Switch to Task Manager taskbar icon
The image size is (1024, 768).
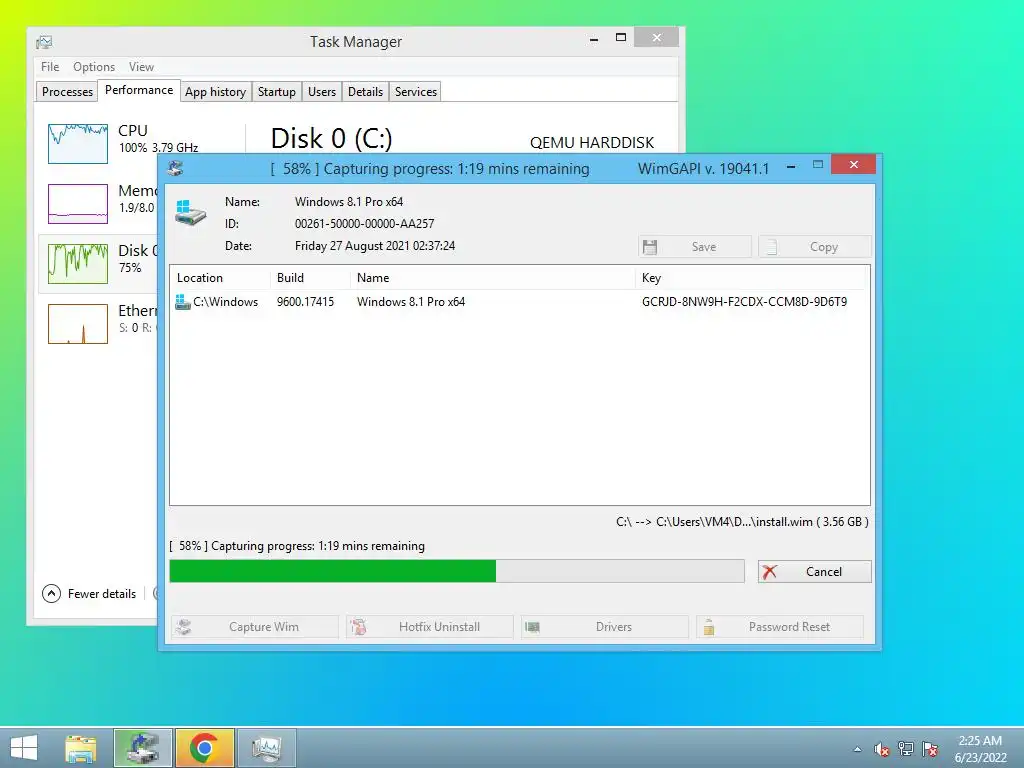pos(266,748)
